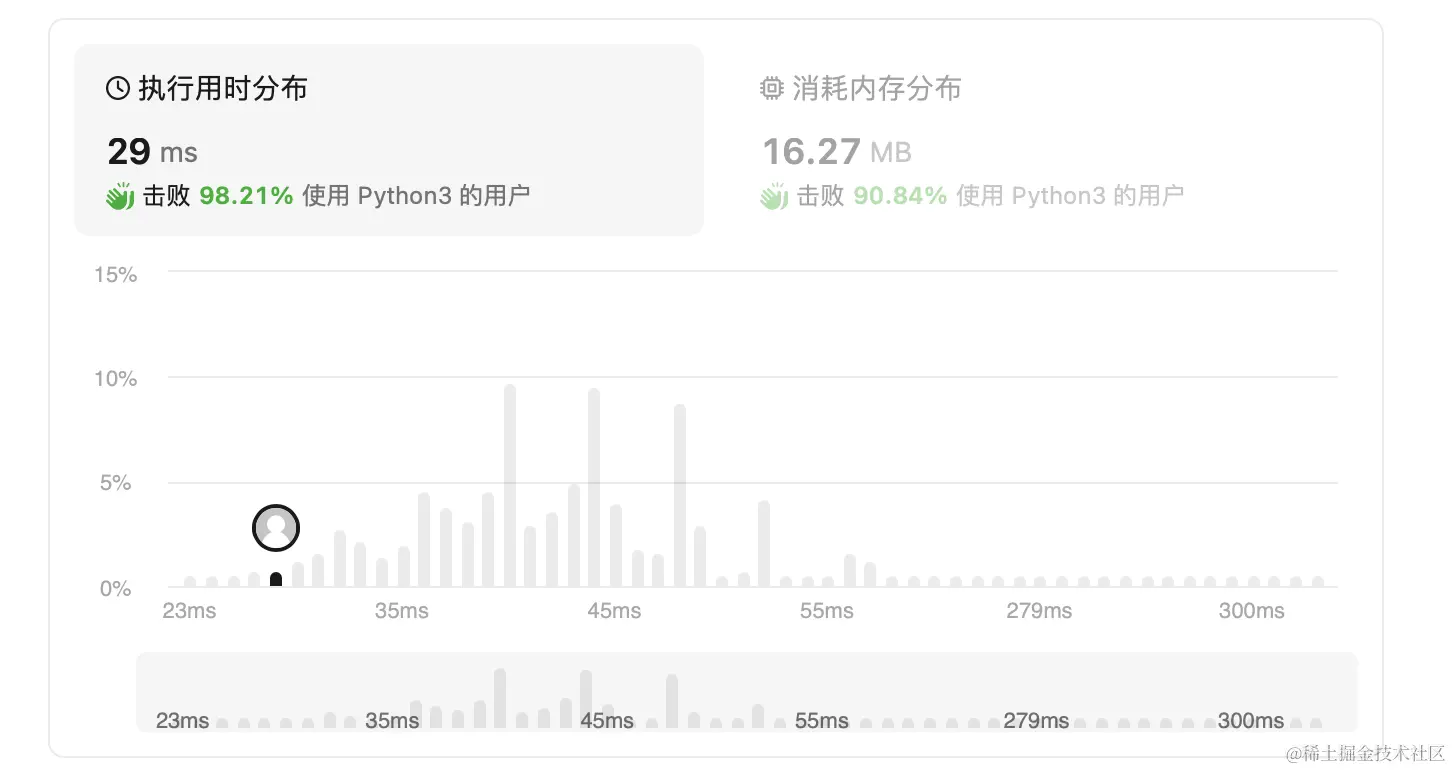The image size is (1452, 770).
Task: Click the 23ms label in the bottom range overview
Action: pyautogui.click(x=182, y=721)
